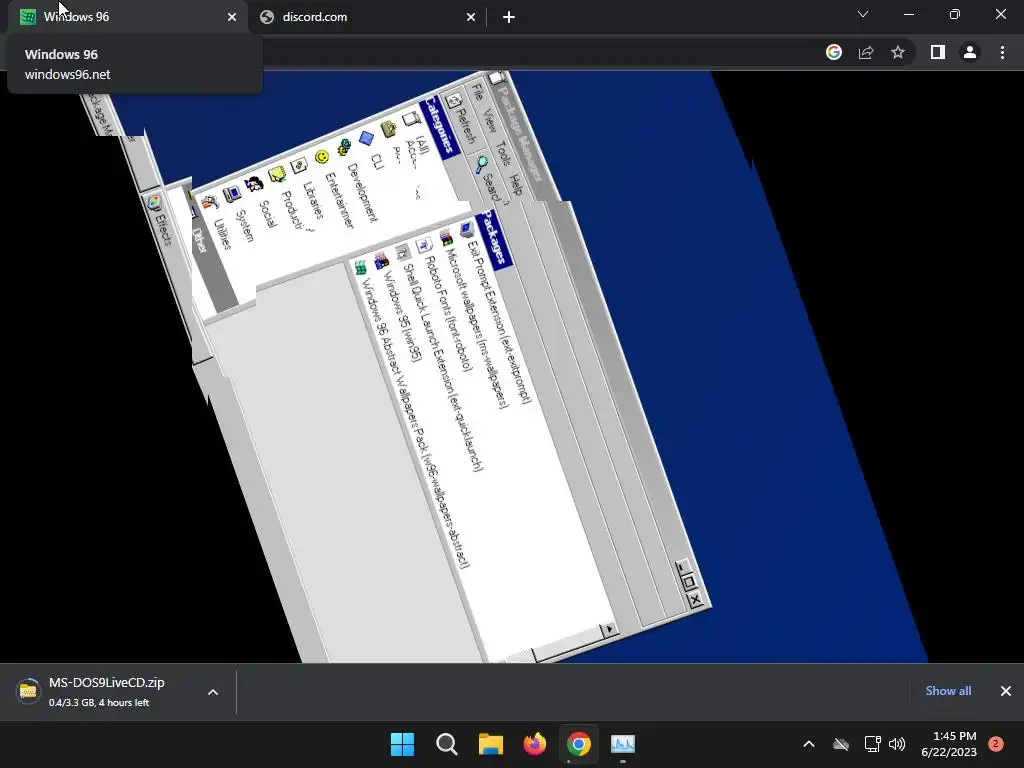
Task: Open the Chrome three-dot menu
Action: point(1002,52)
